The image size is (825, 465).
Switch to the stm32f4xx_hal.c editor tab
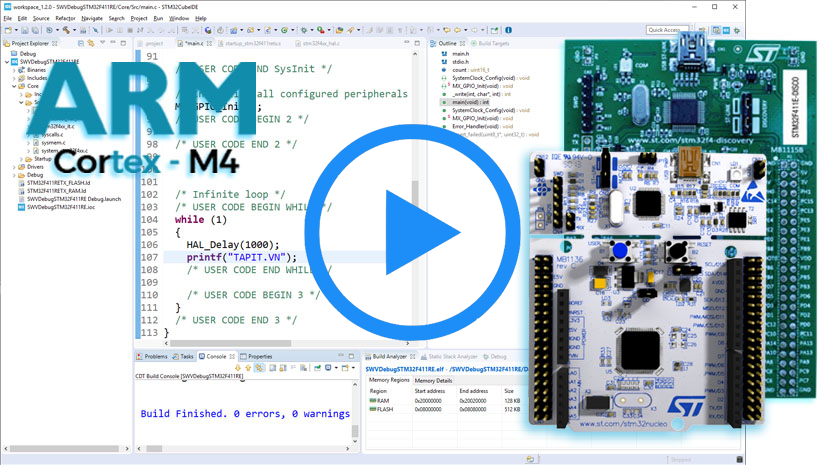point(321,43)
